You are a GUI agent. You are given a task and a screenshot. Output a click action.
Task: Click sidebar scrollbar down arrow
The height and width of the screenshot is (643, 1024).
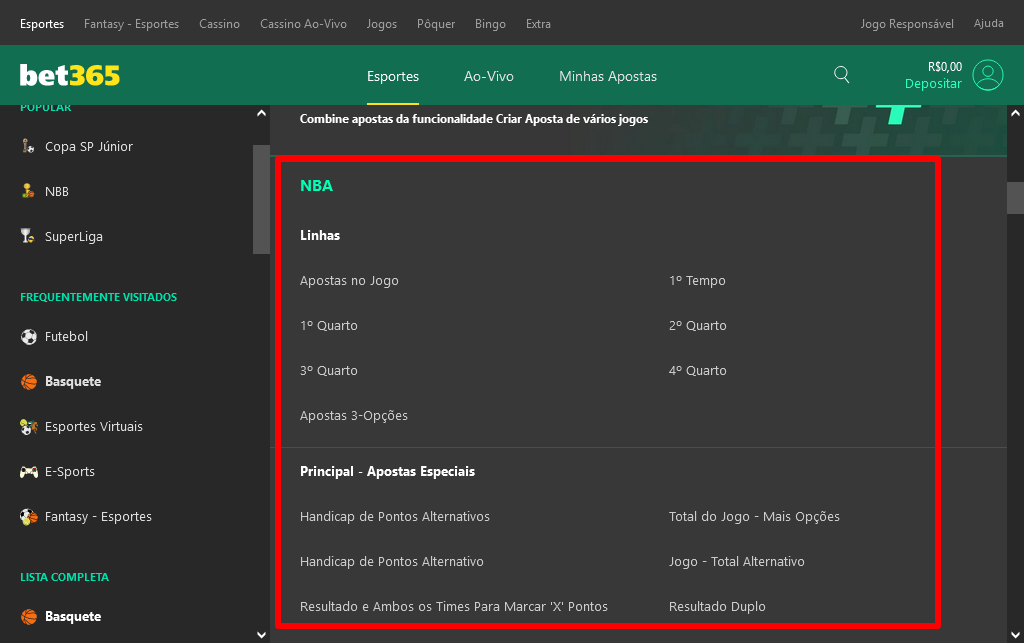(261, 635)
